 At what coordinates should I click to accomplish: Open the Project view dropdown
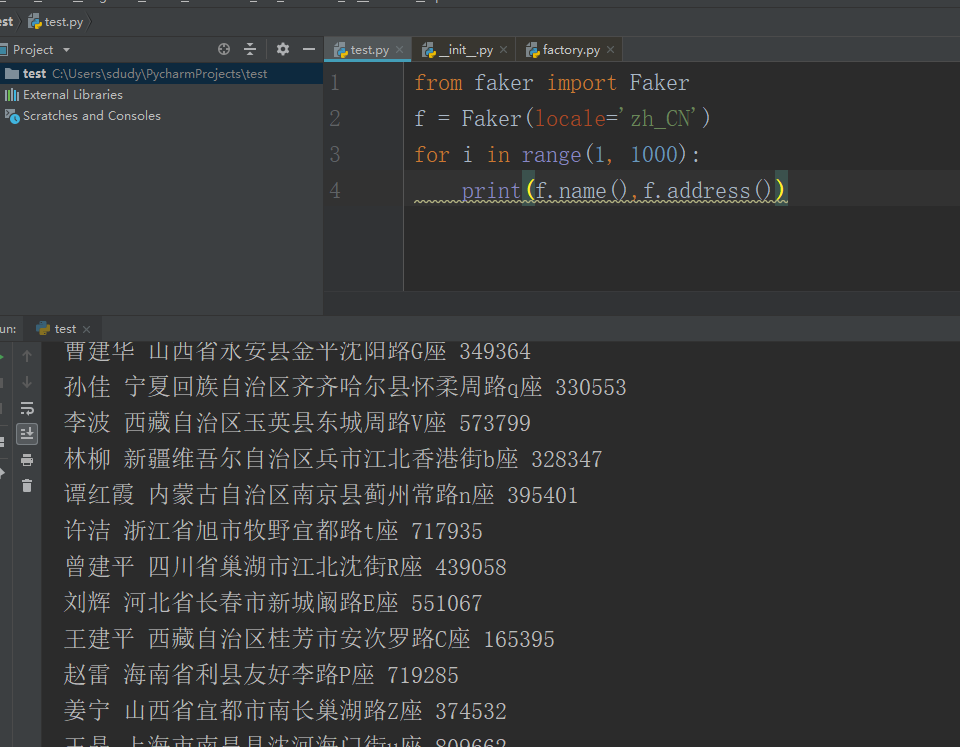coord(66,50)
